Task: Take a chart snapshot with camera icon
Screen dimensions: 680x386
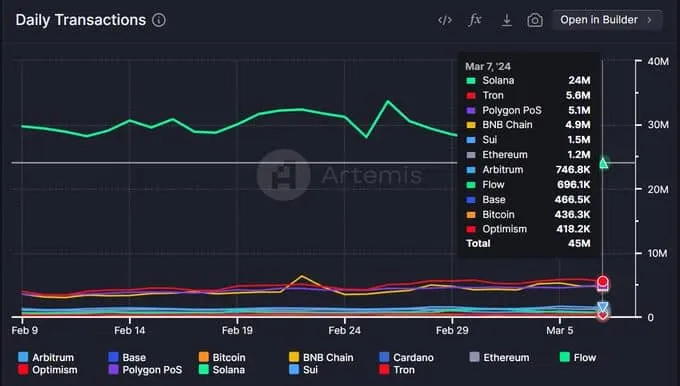Action: click(x=535, y=20)
